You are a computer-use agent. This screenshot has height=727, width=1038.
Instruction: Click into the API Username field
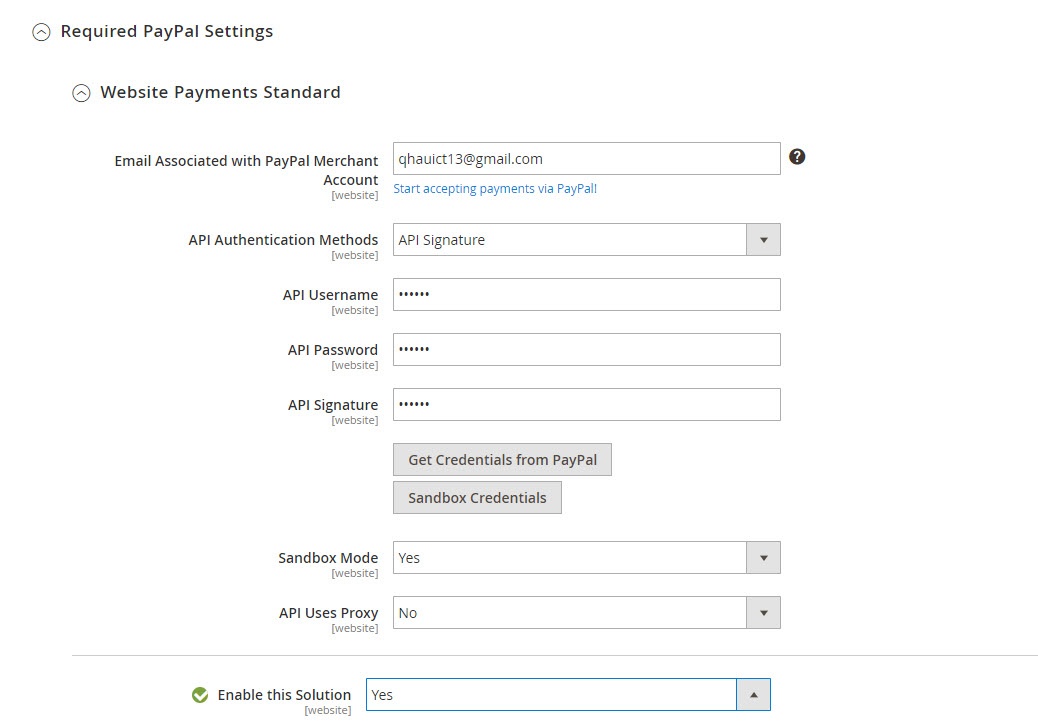(x=586, y=295)
